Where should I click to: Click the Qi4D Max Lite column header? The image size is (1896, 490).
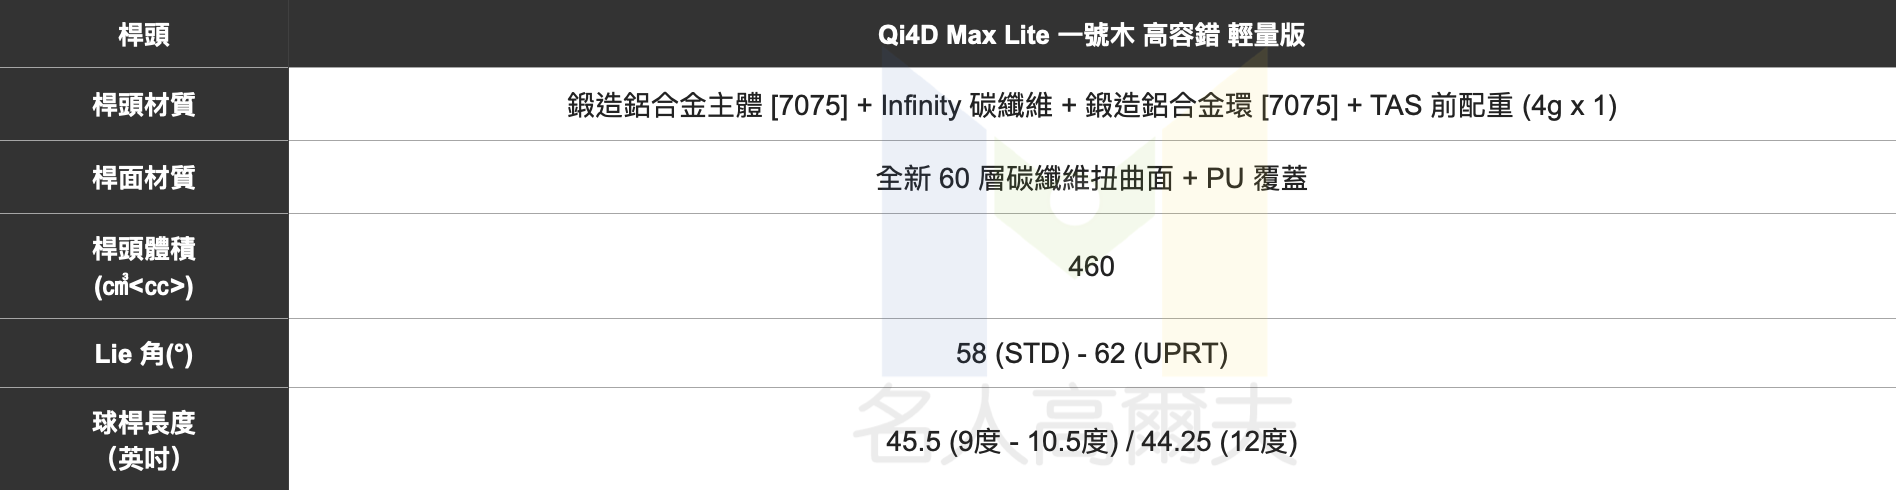pyautogui.click(x=1091, y=35)
